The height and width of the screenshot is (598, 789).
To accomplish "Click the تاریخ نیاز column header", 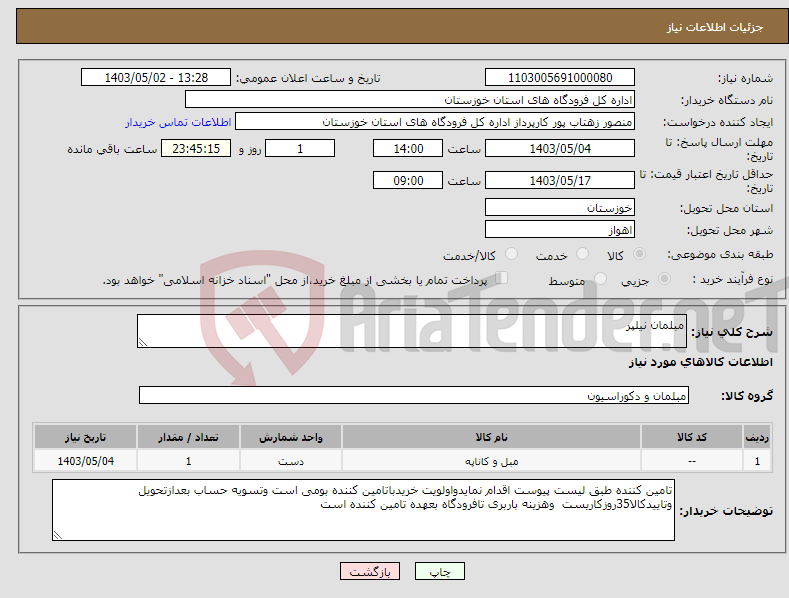I will 86,437.
